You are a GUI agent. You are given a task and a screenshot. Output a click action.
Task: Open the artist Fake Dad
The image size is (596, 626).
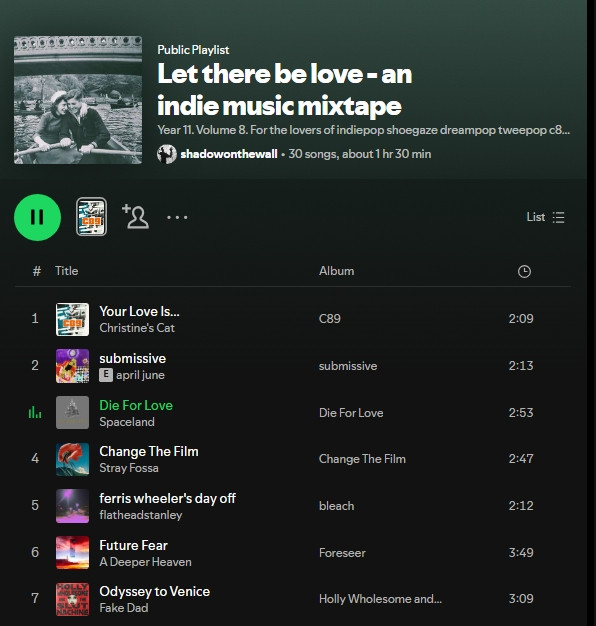point(124,608)
